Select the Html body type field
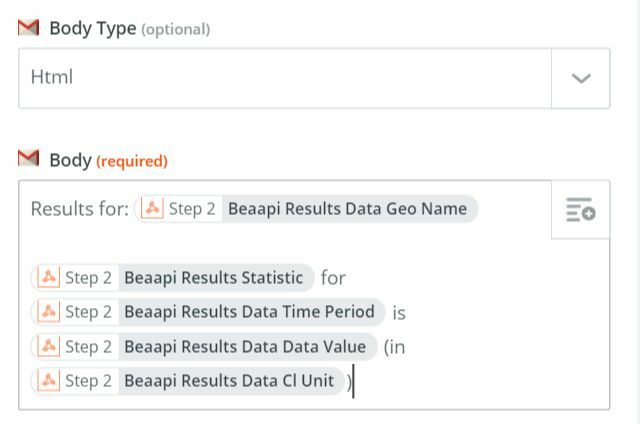Viewport: 640px width, 424px height. pos(285,78)
